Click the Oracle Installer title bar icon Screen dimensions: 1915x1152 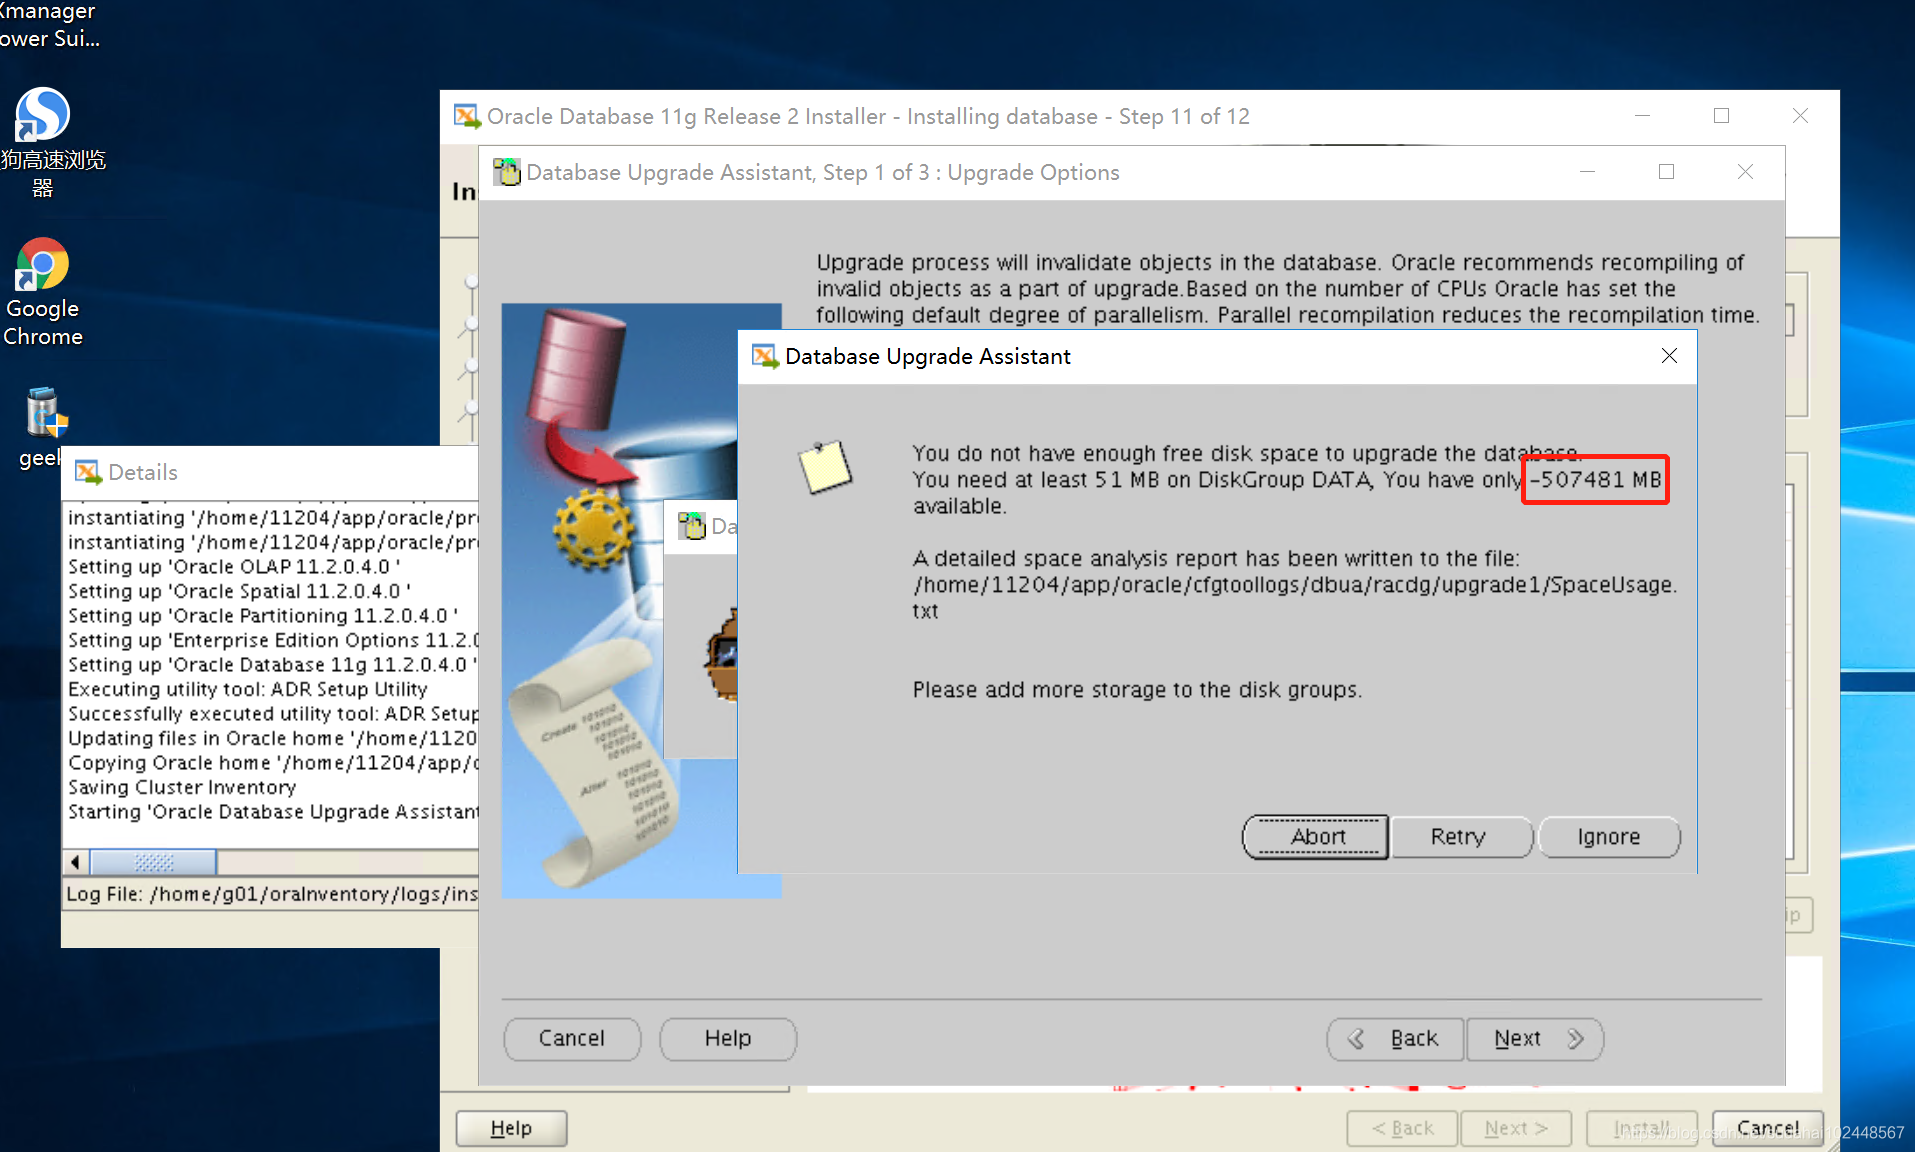pos(466,116)
